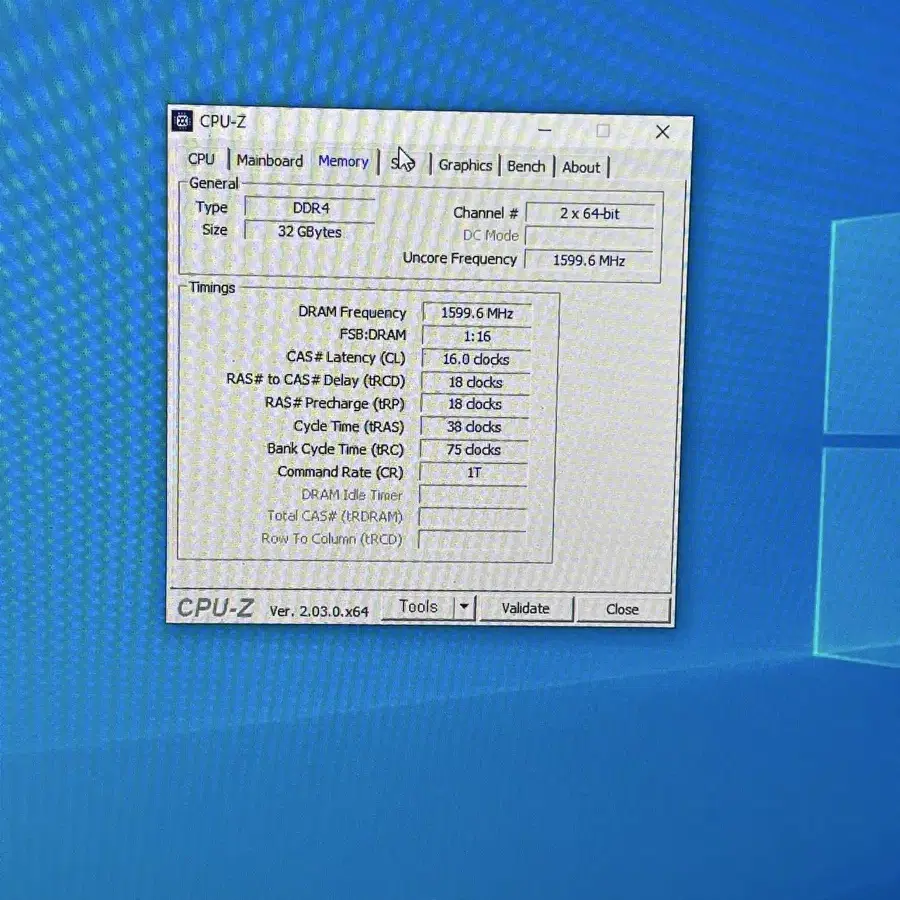
Task: Click the "Cycle Time (tRAS)" label
Action: (x=348, y=426)
